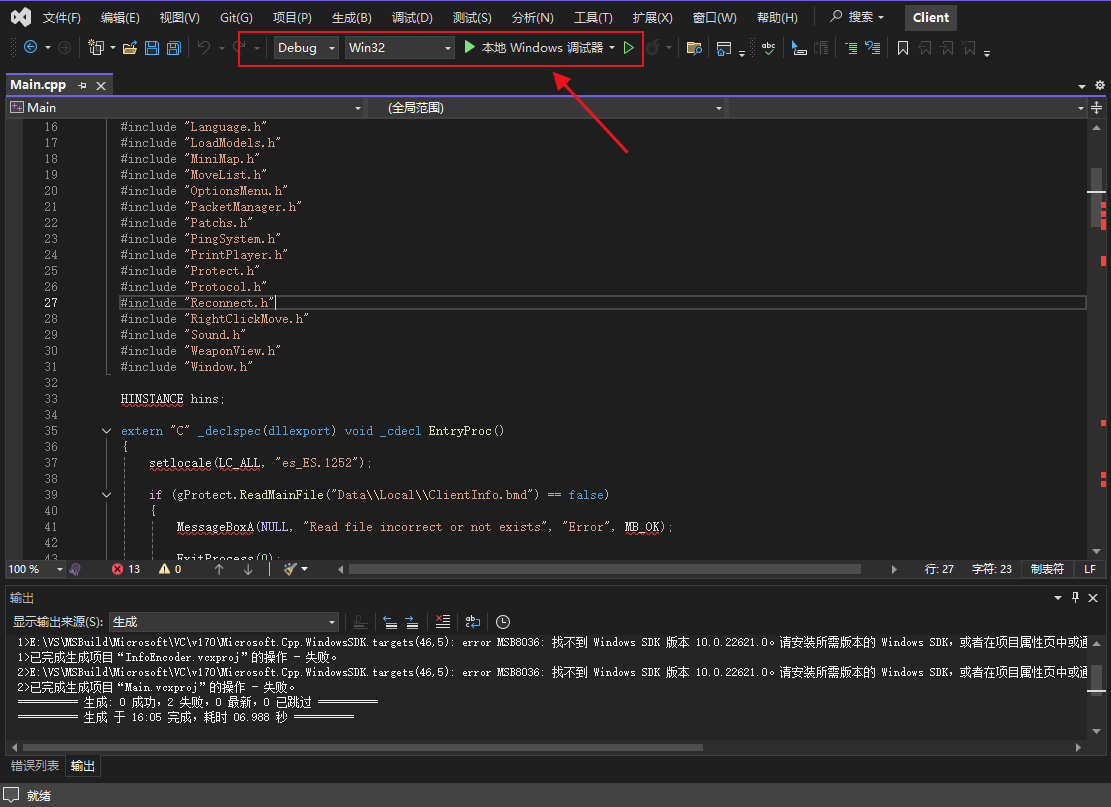Image resolution: width=1111 pixels, height=807 pixels.
Task: Toggle auto-hide pin on output panel
Action: 1076,598
